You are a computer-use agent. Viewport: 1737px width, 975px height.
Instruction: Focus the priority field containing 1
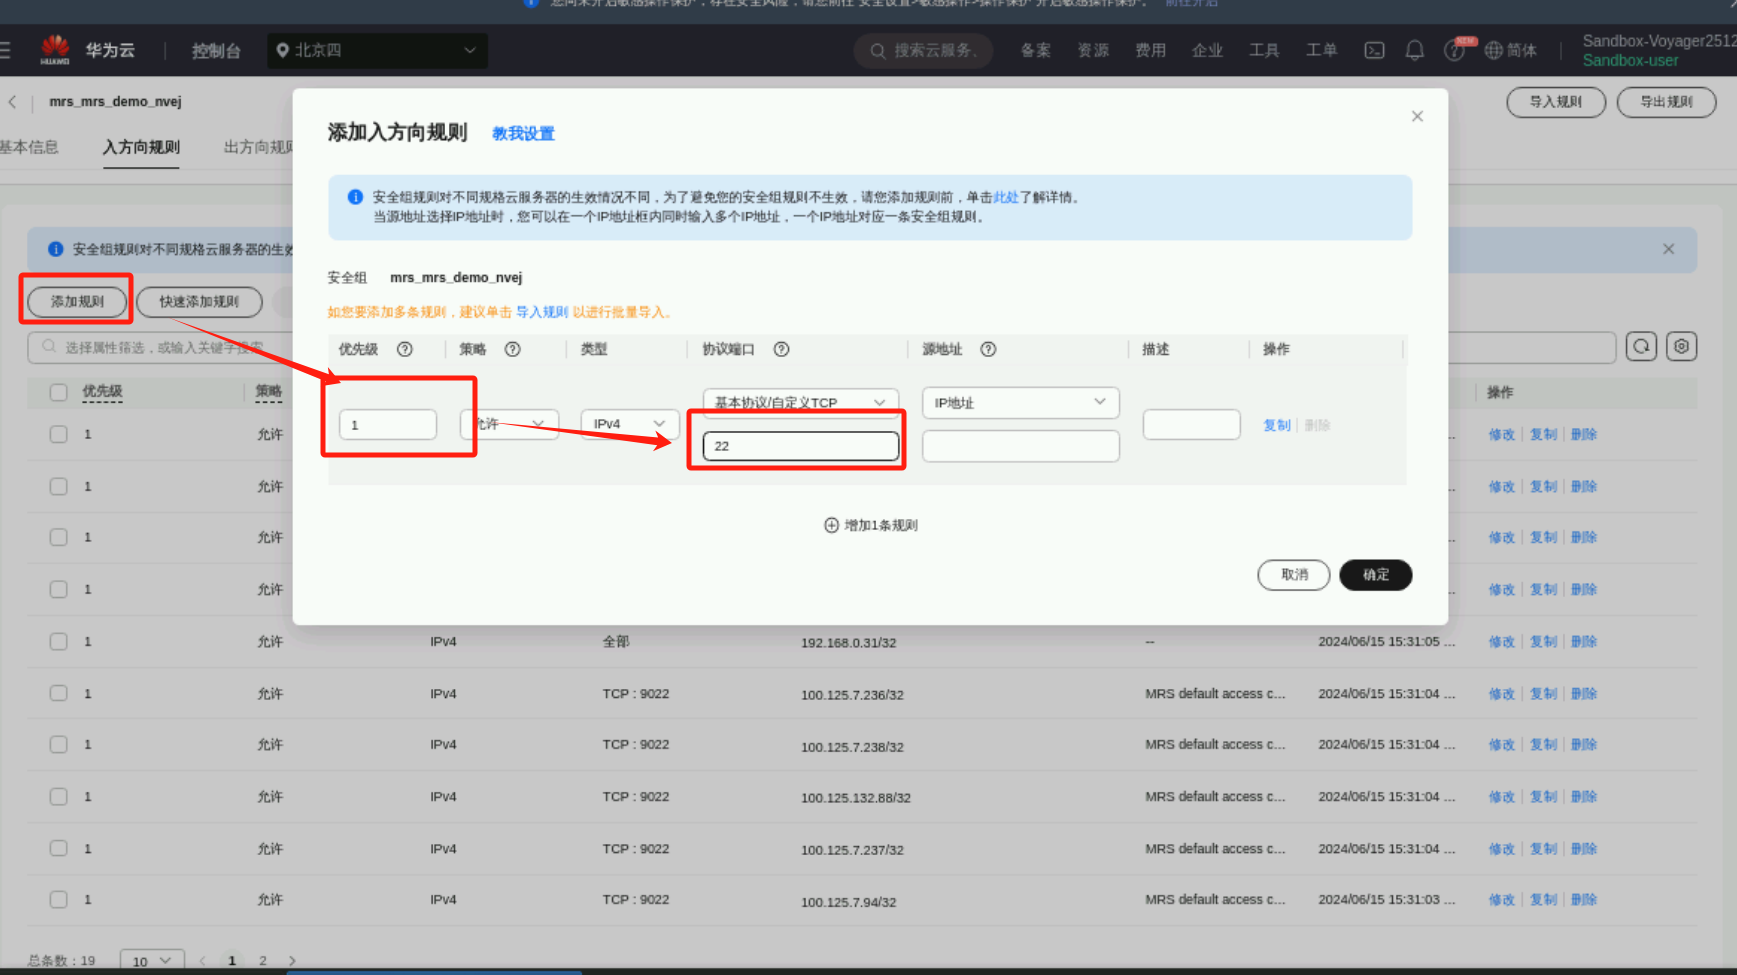click(x=388, y=424)
